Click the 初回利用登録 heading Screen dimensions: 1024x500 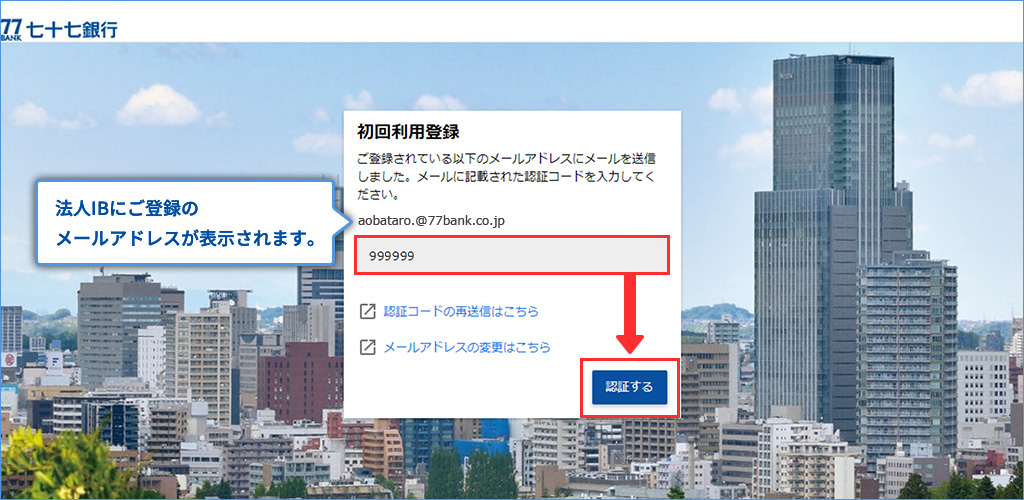(x=408, y=132)
